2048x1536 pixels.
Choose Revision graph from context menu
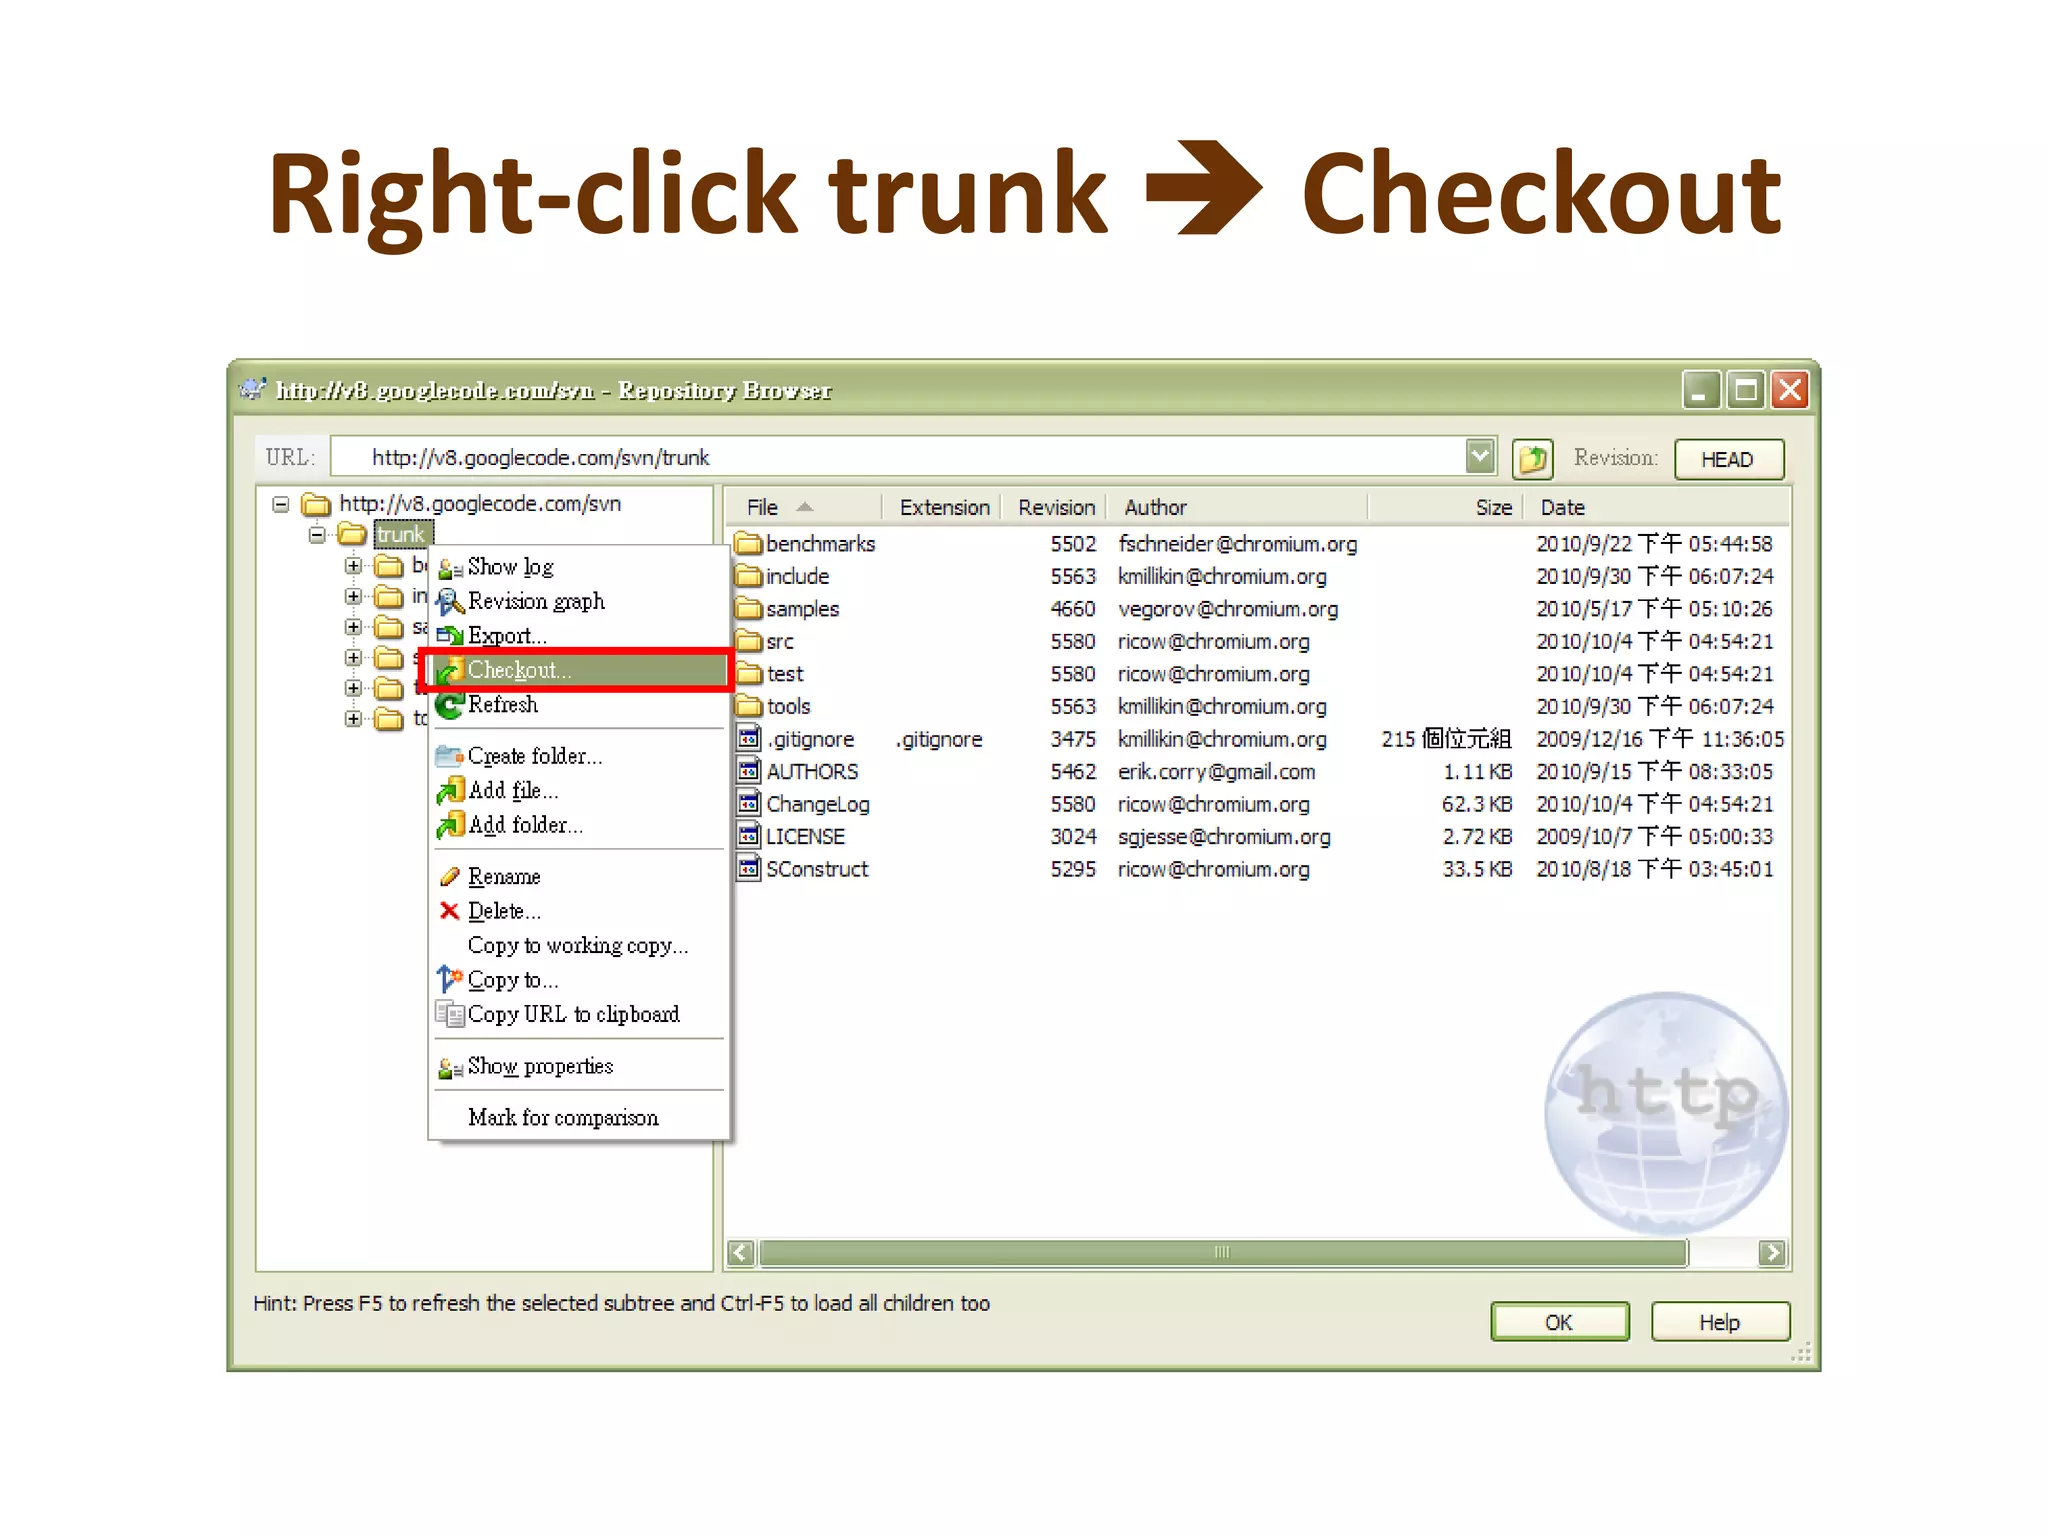580,602
